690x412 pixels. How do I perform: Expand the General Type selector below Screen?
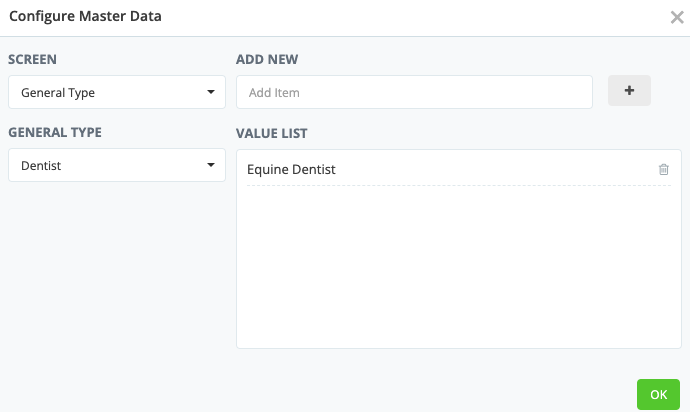point(117,166)
